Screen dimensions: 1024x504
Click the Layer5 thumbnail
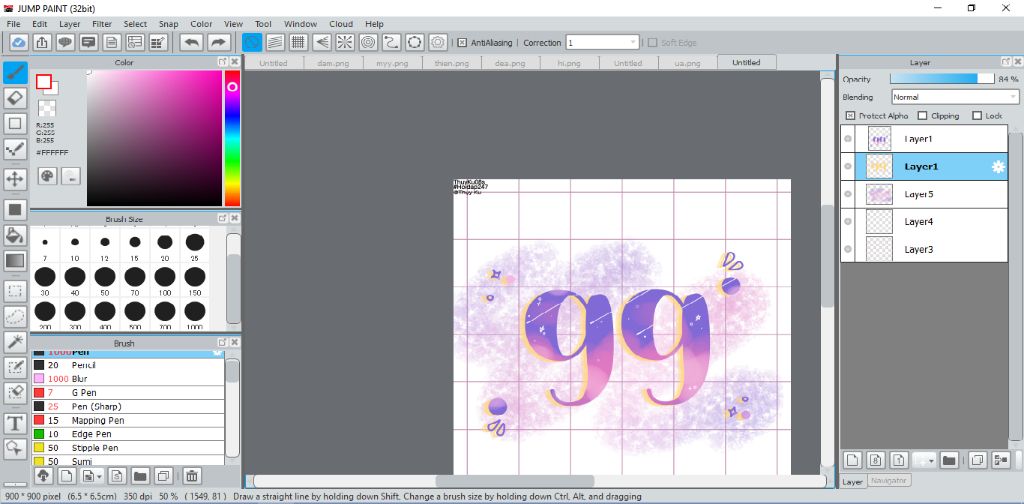coord(879,195)
